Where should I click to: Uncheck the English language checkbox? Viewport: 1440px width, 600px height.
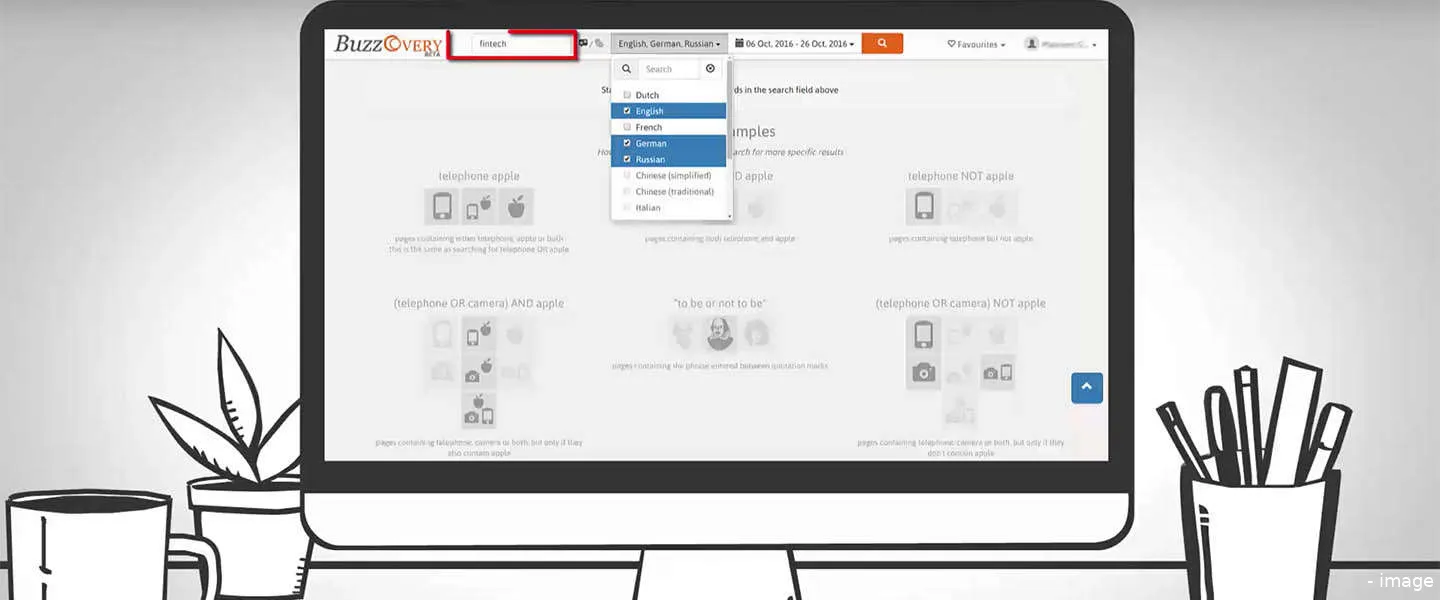(x=627, y=111)
